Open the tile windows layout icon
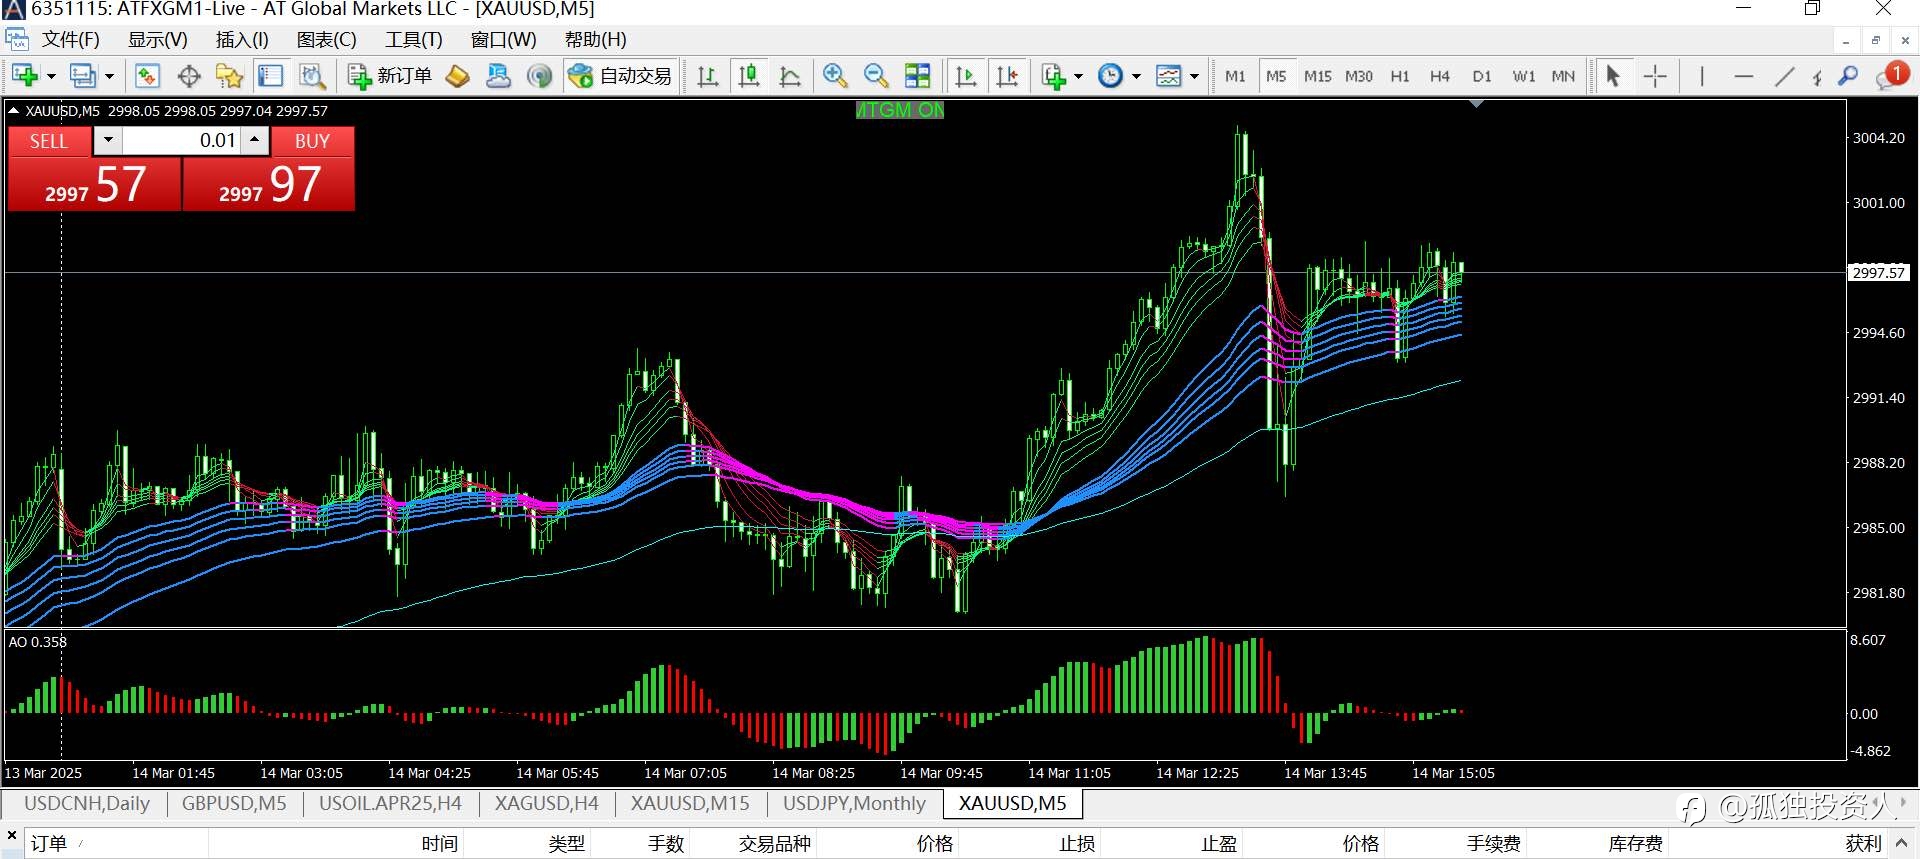This screenshot has height=859, width=1920. 917,76
